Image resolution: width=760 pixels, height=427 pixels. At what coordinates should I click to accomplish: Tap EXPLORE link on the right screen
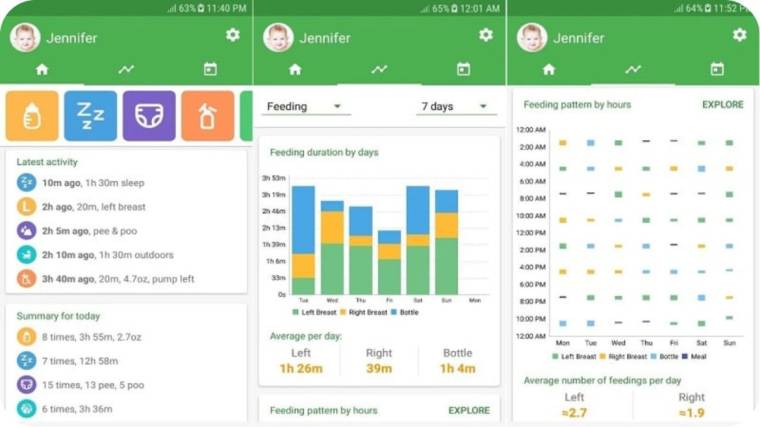pos(722,104)
